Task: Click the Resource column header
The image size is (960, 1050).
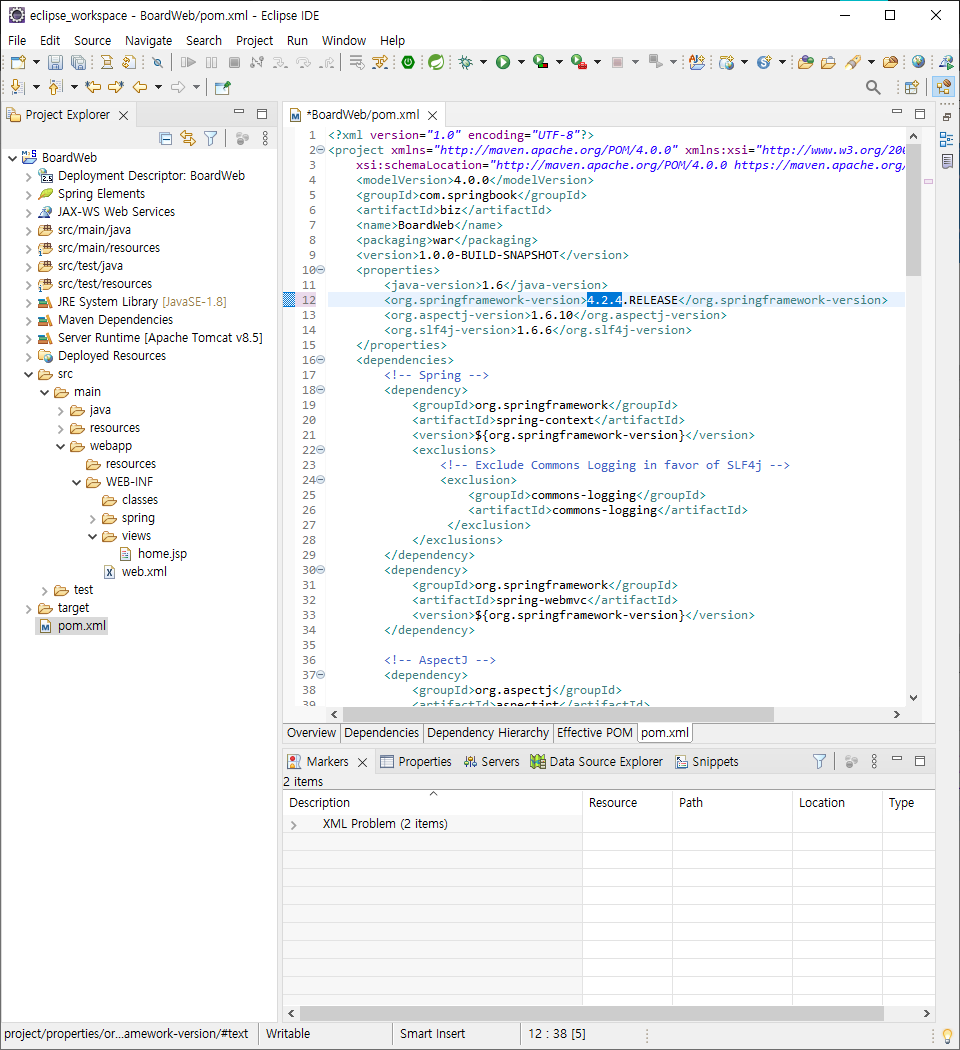Action: tap(627, 802)
